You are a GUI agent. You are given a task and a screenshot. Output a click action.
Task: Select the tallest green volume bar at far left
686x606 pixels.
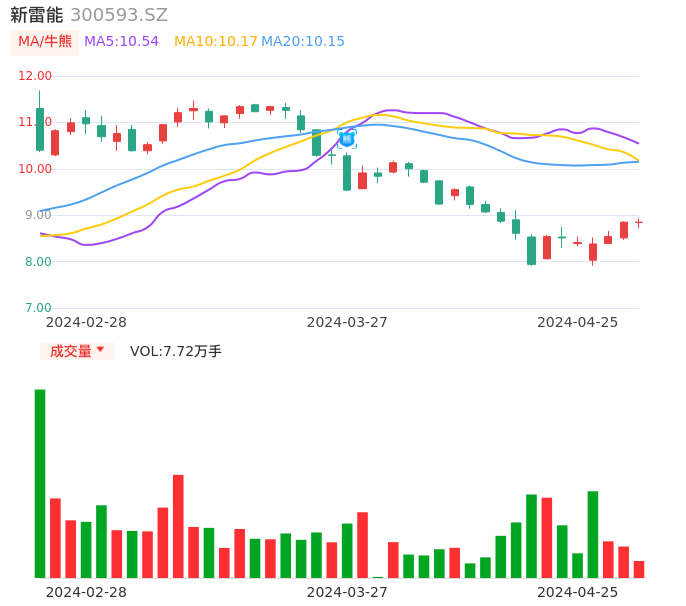tap(40, 483)
